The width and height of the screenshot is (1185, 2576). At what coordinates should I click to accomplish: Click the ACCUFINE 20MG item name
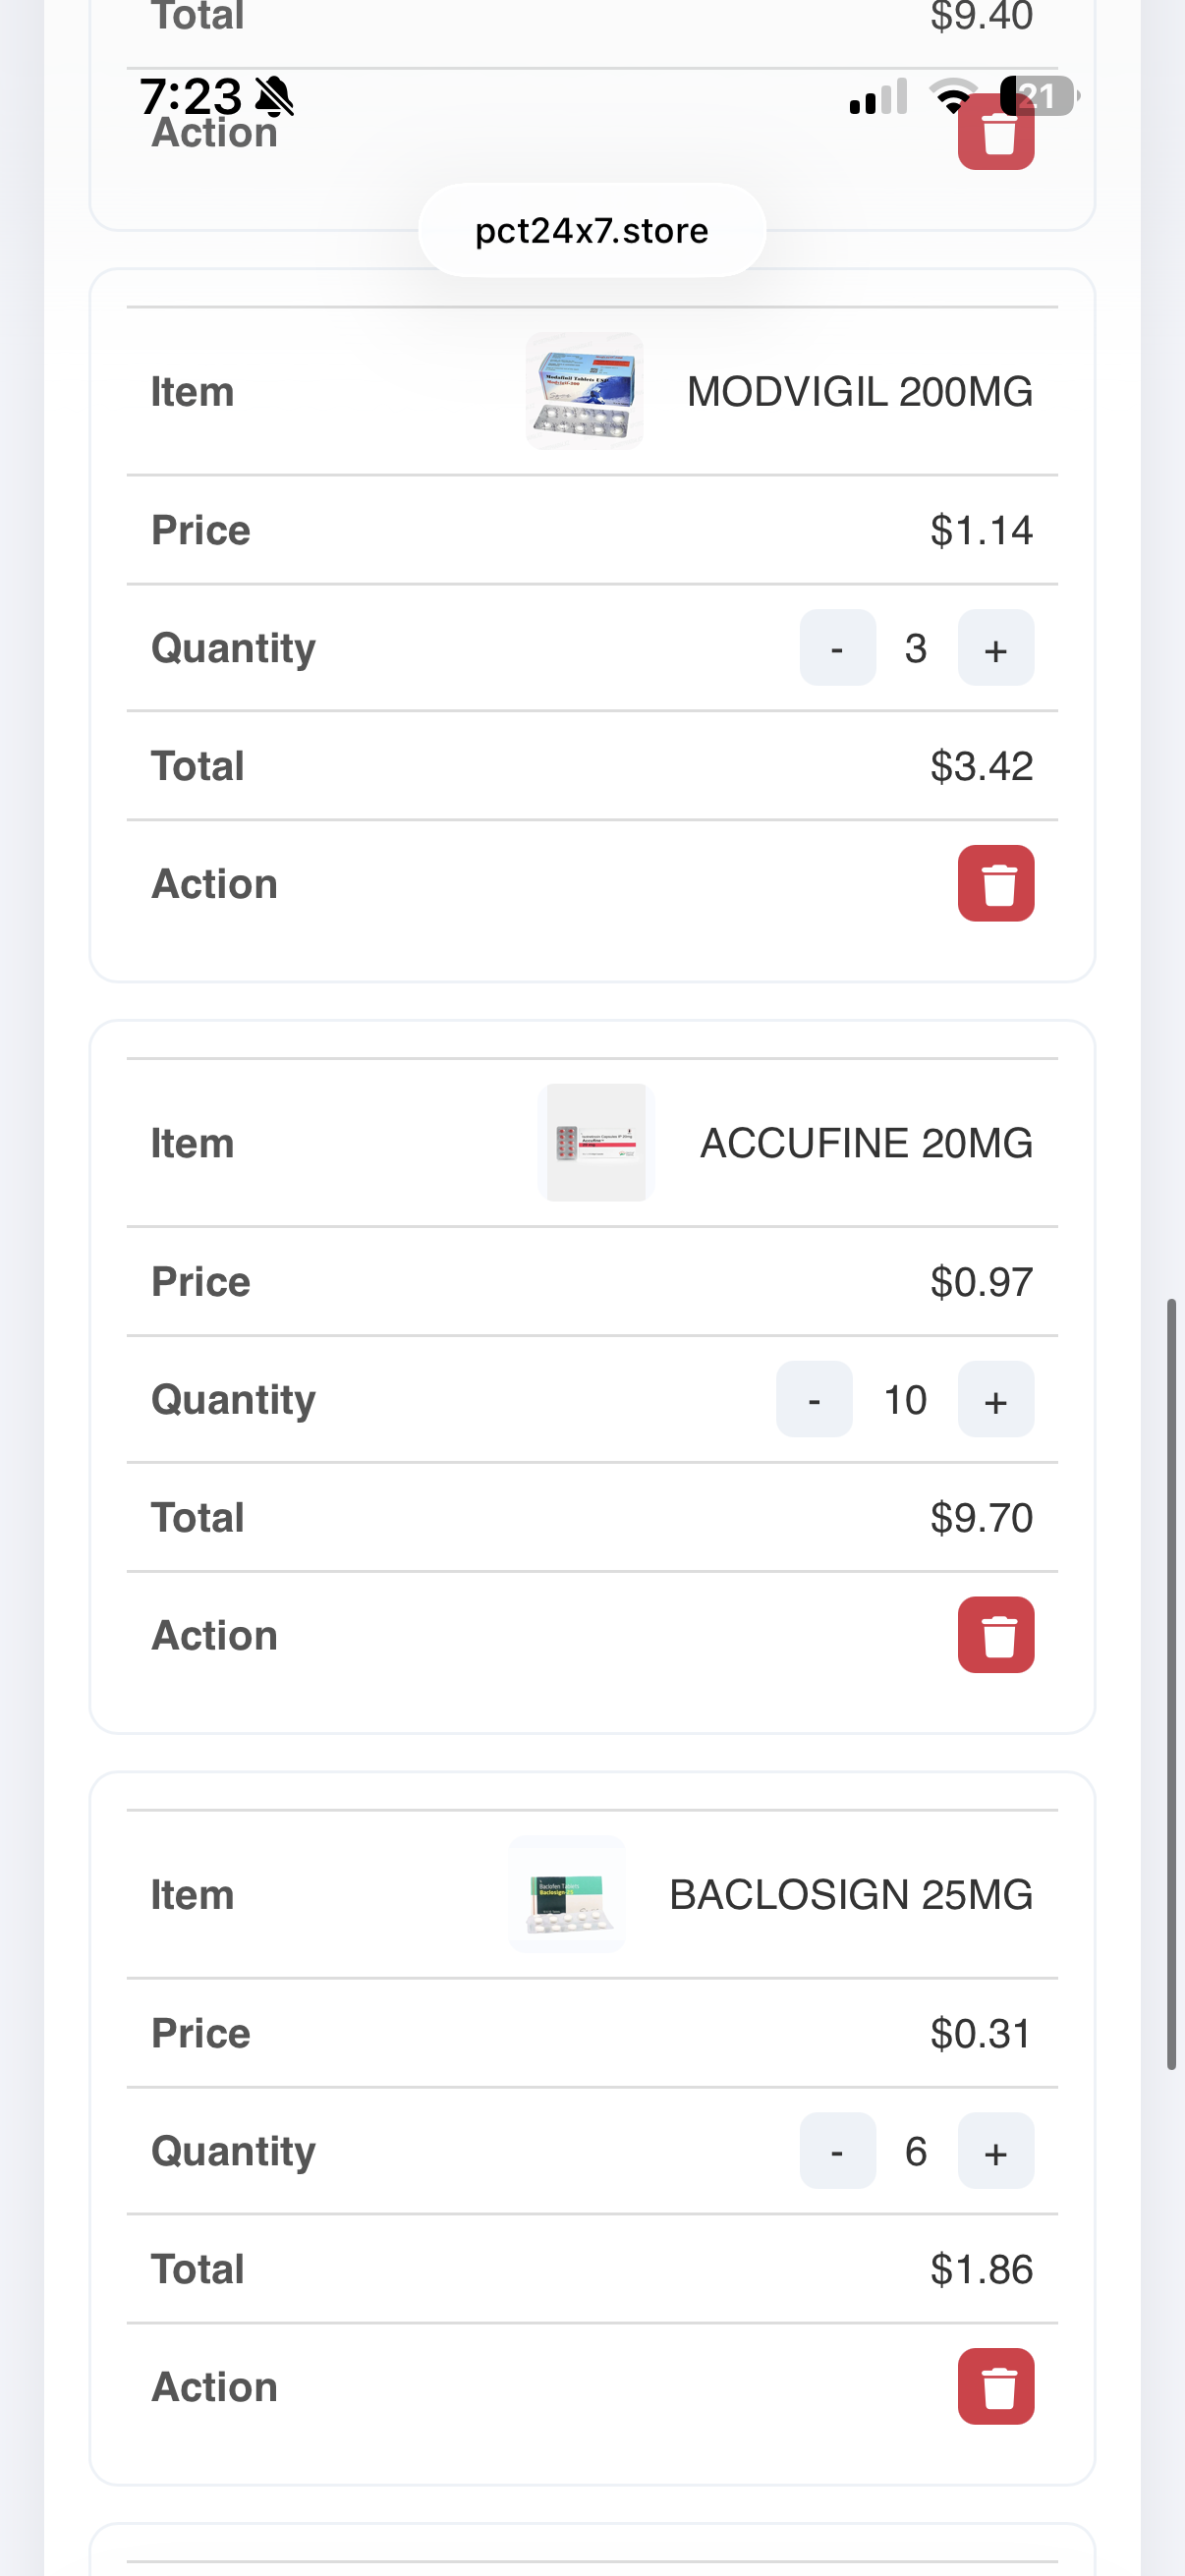click(x=866, y=1143)
